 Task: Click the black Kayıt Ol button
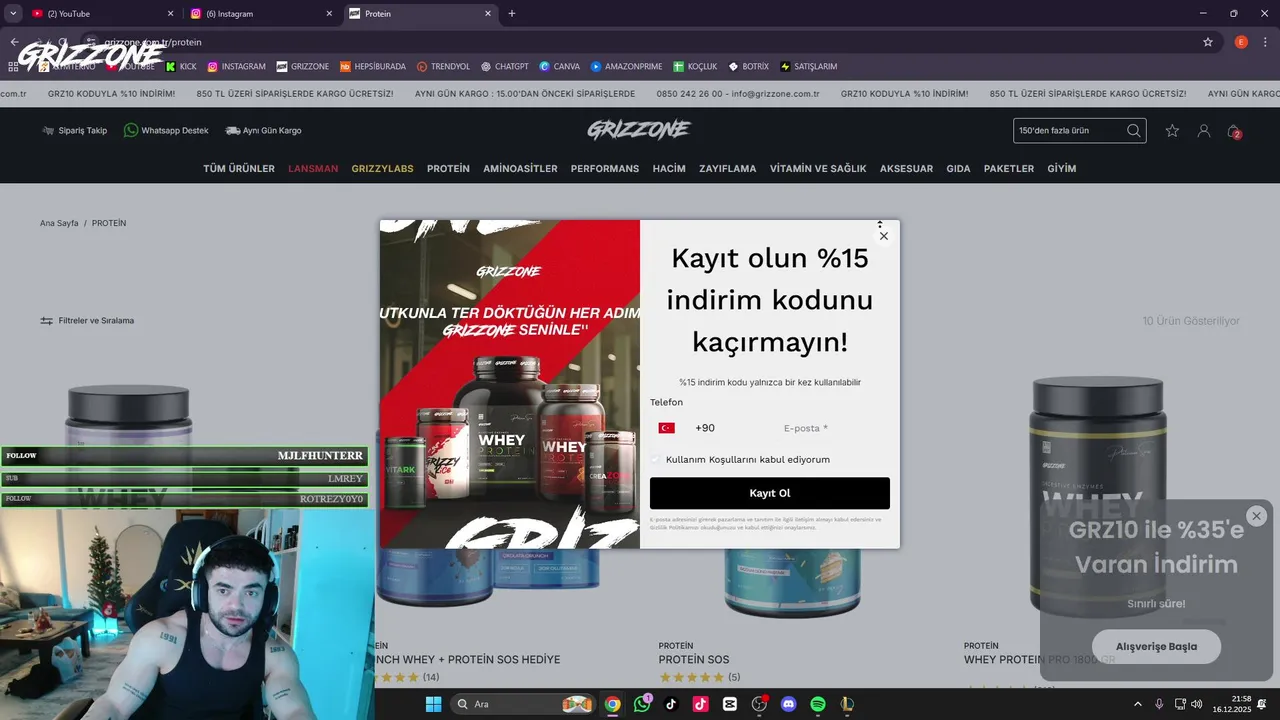[x=770, y=493]
